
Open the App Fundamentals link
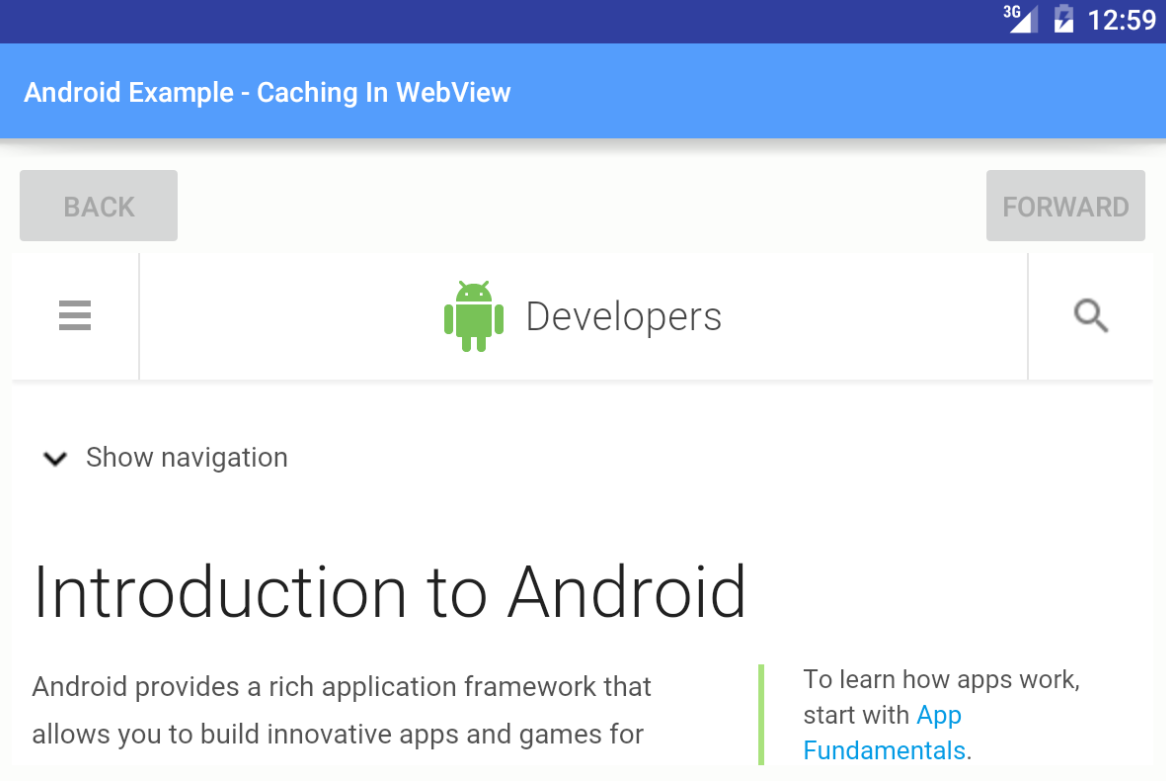tap(885, 733)
